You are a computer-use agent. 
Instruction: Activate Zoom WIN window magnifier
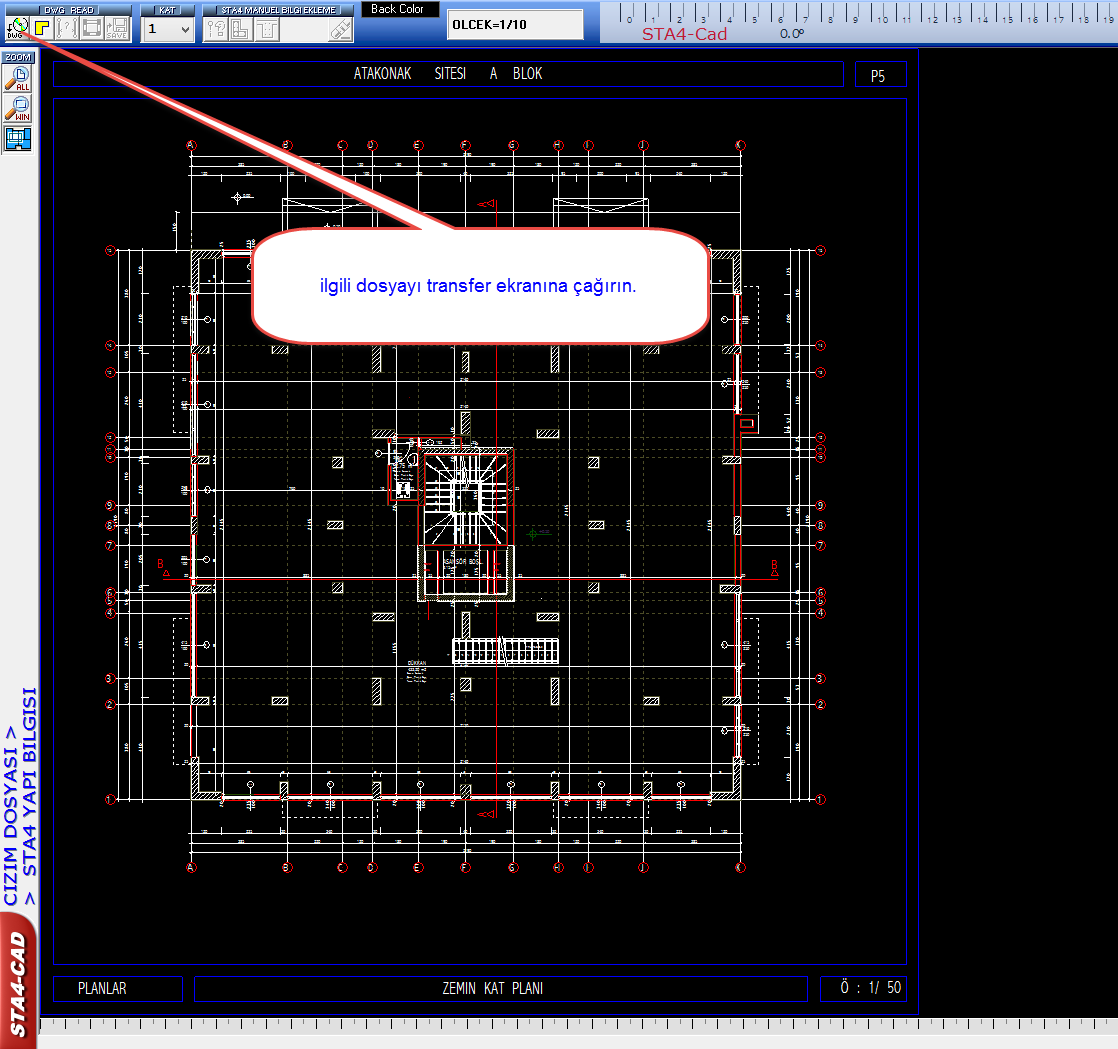tap(19, 108)
